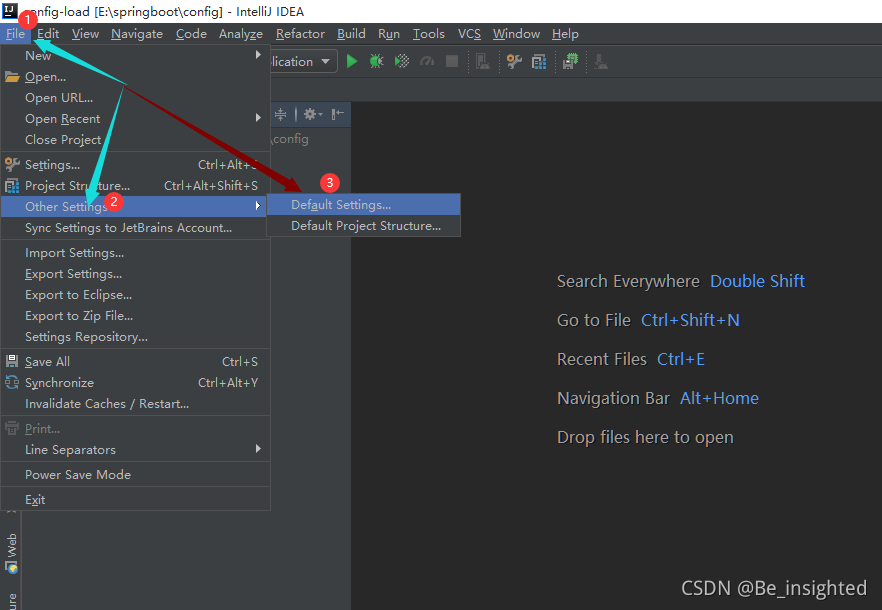Open Project Structure via the toolbar grid icon
882x610 pixels.
point(539,61)
